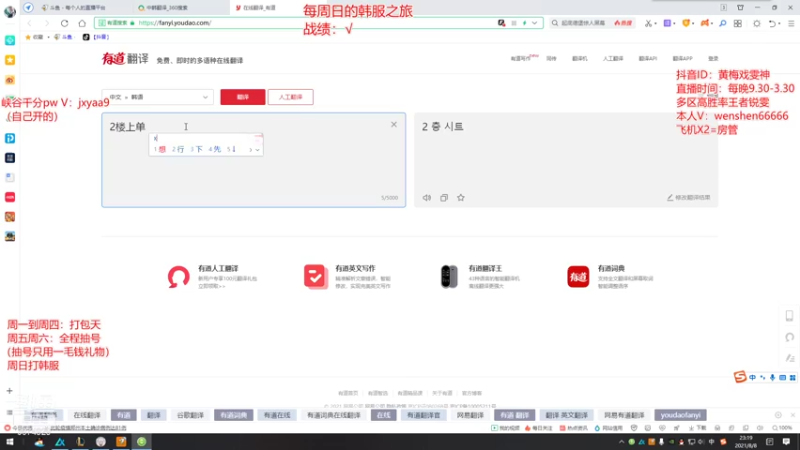
Task: Open the green circle app in taskbar
Action: 141,442
